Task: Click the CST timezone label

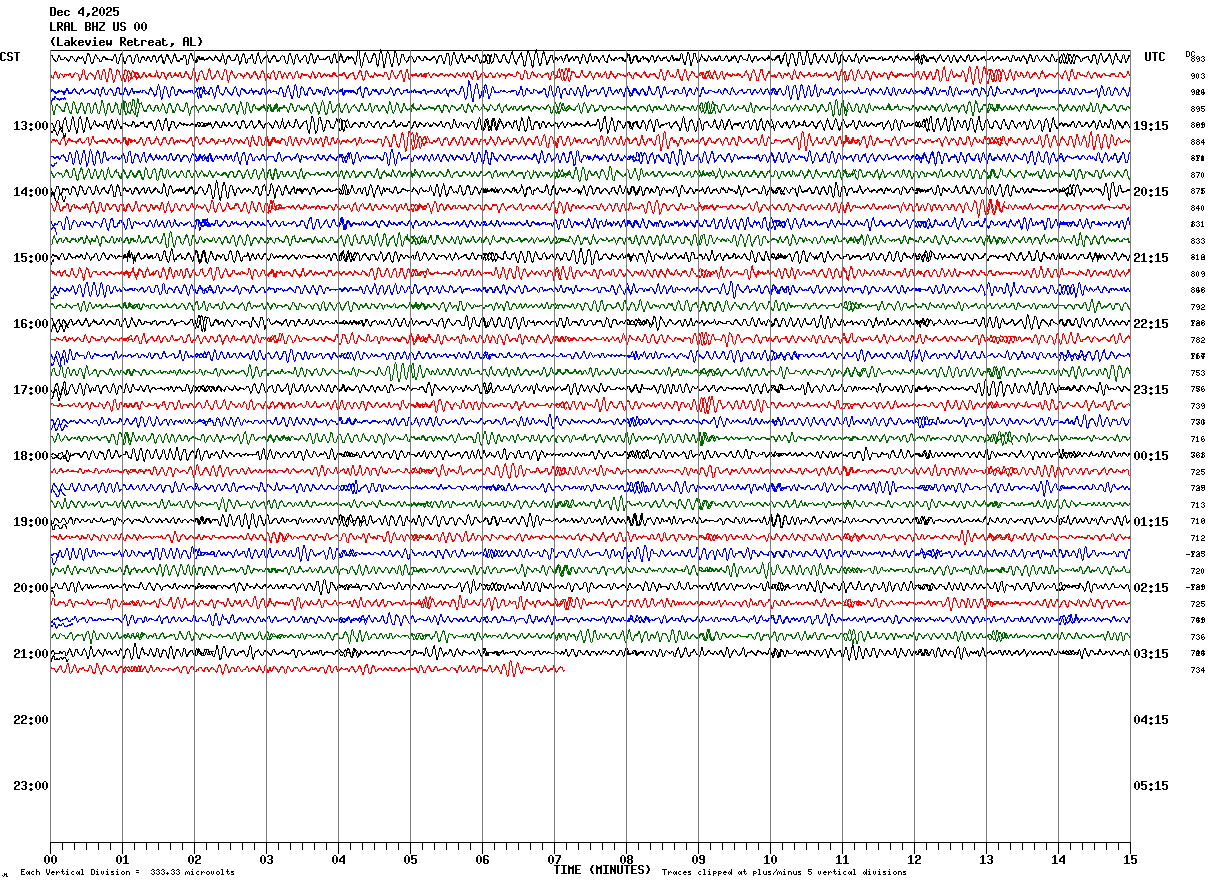Action: point(10,57)
